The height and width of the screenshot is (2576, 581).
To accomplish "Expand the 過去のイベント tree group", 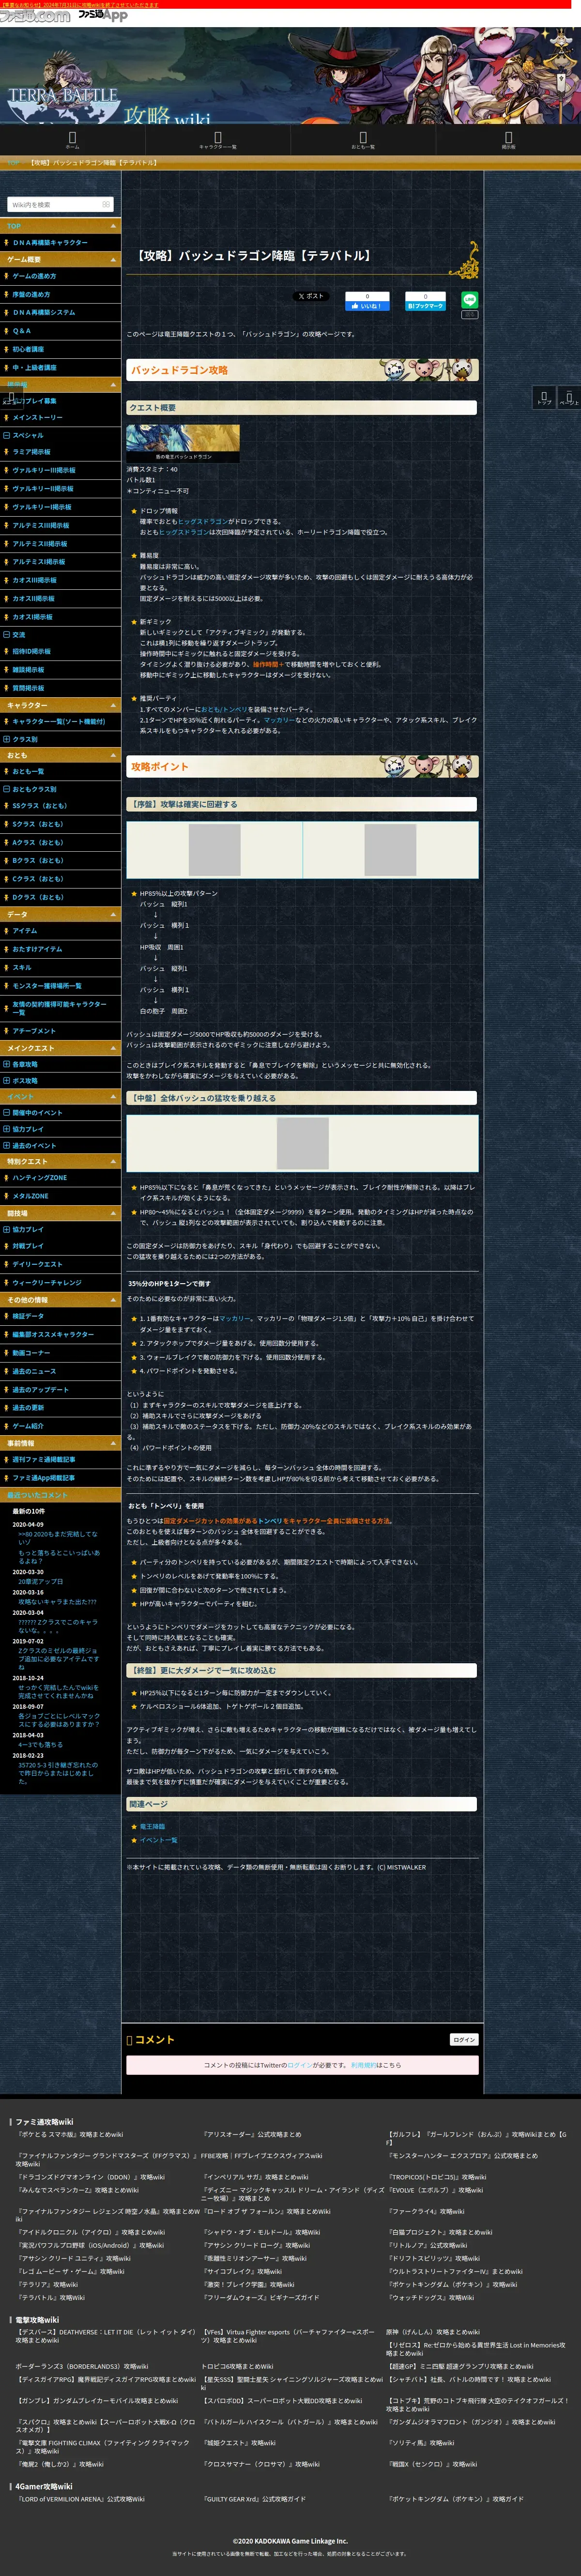I will click(7, 1145).
